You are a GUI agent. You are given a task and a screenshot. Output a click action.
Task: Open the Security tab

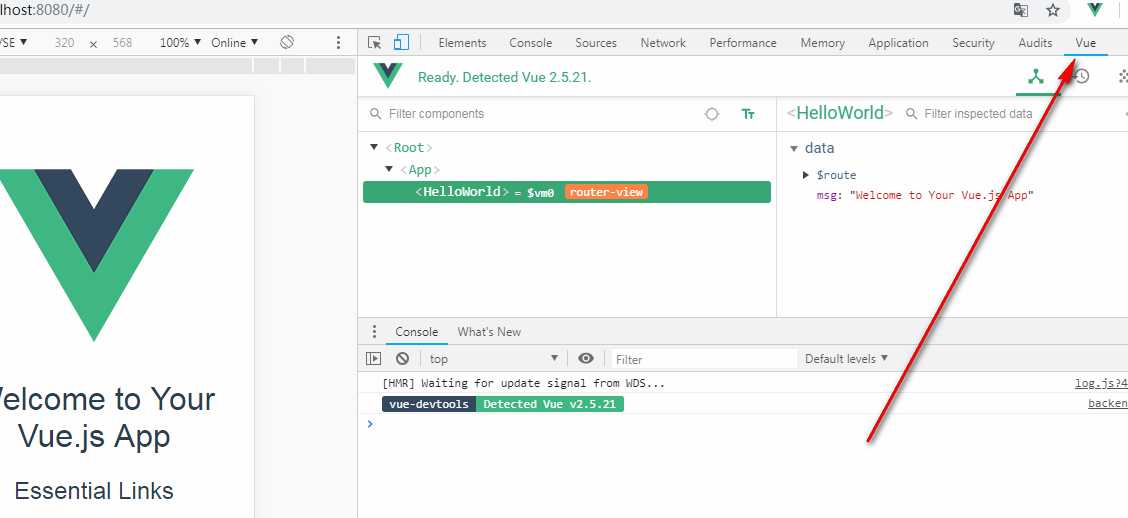click(x=973, y=42)
